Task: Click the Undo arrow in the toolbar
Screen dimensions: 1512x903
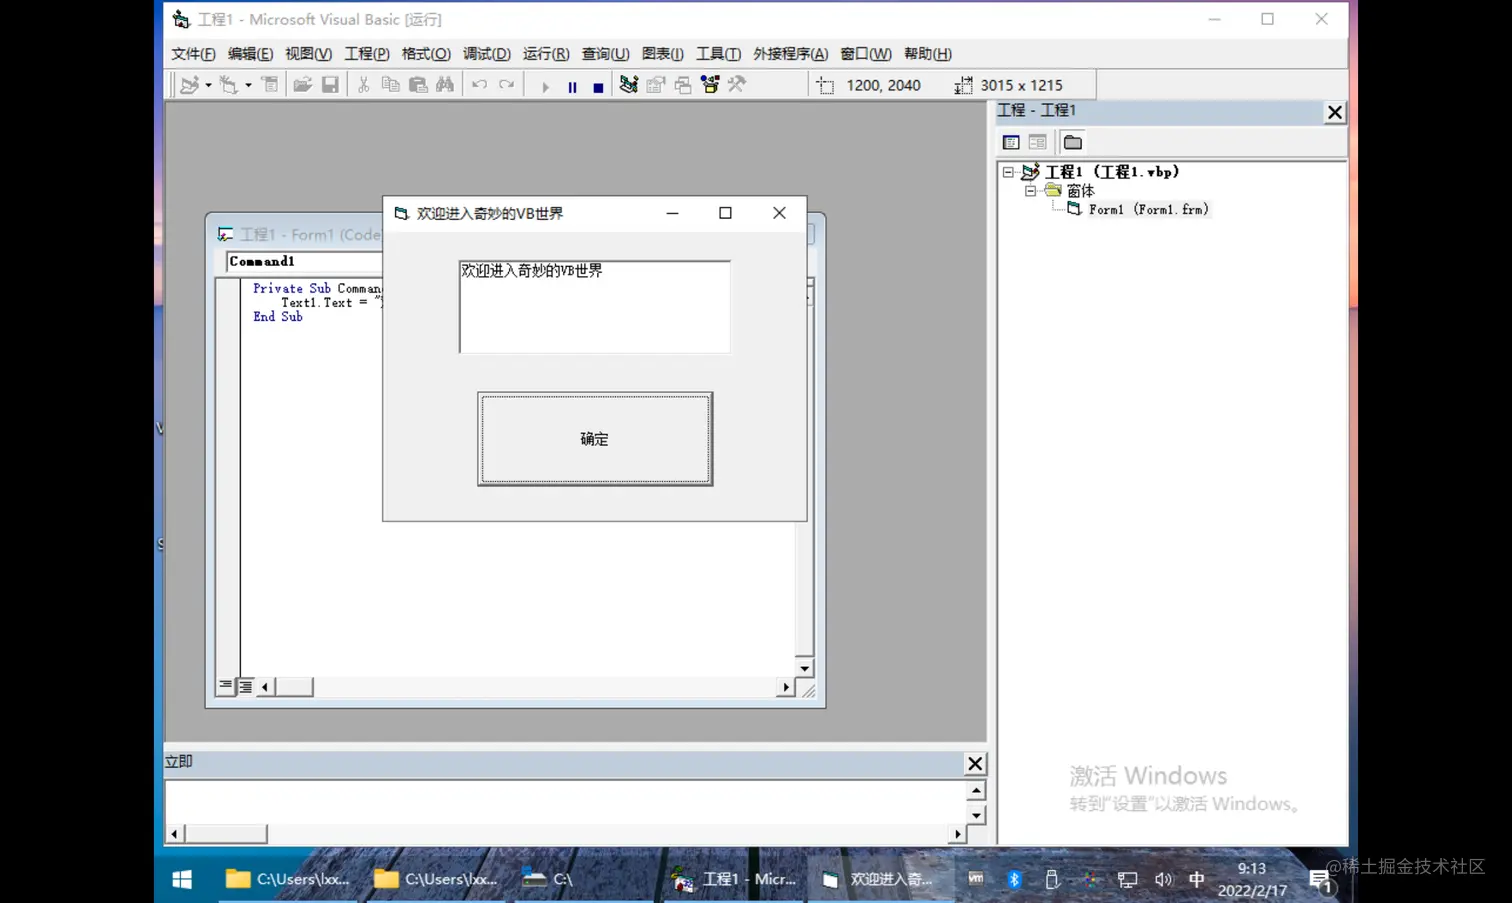Action: click(479, 85)
